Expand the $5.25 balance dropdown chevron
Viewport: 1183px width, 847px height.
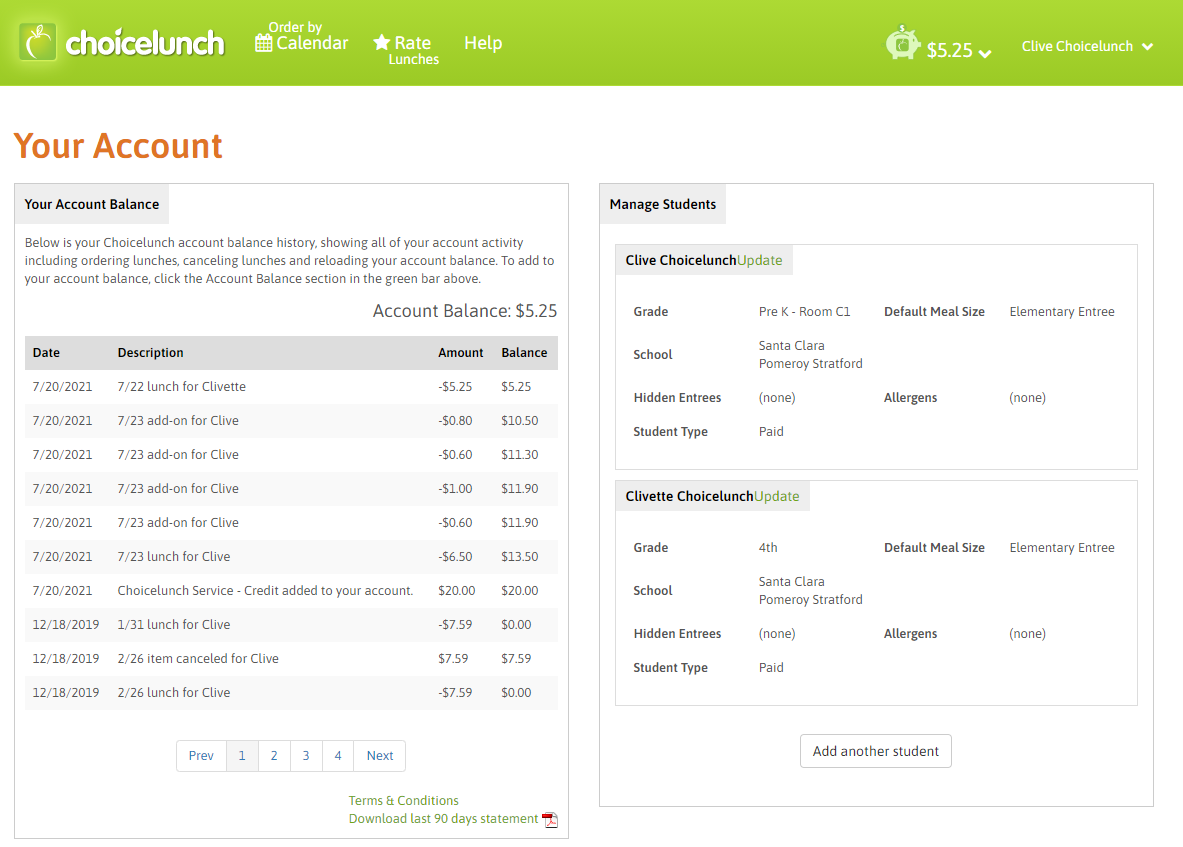coord(985,53)
